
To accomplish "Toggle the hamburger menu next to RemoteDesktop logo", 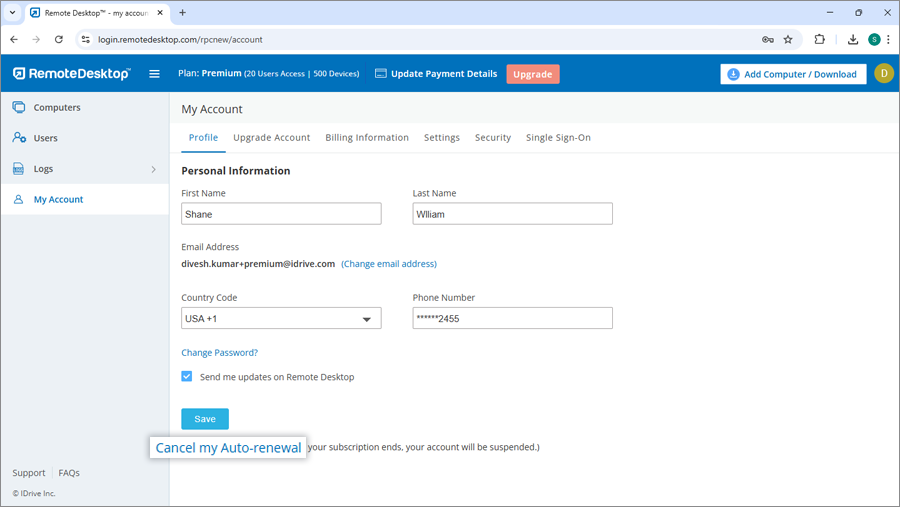I will (x=154, y=74).
